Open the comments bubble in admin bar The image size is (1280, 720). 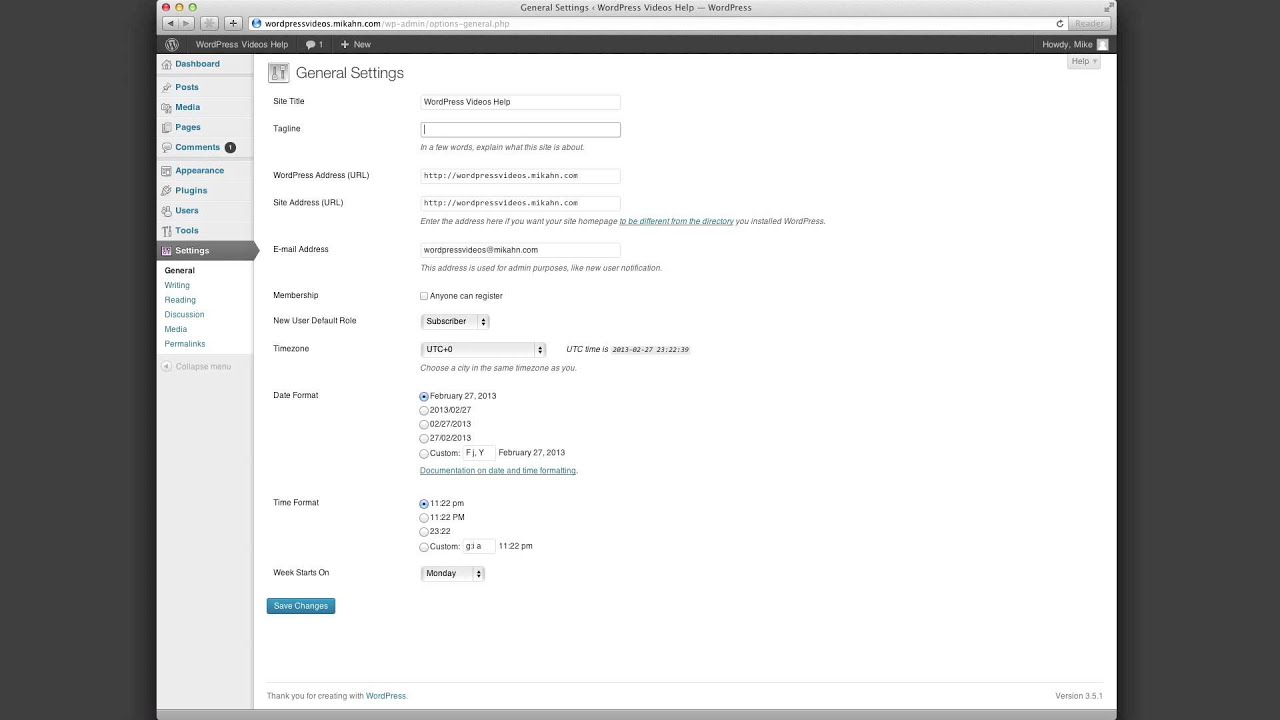314,44
